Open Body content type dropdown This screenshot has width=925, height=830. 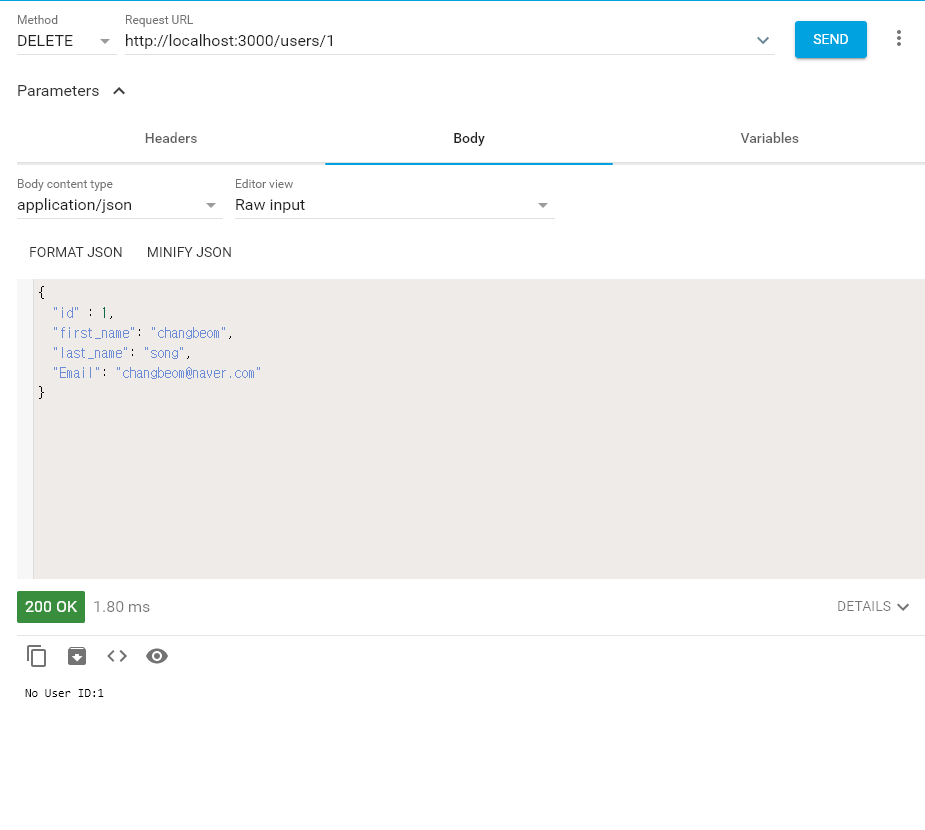[x=120, y=205]
